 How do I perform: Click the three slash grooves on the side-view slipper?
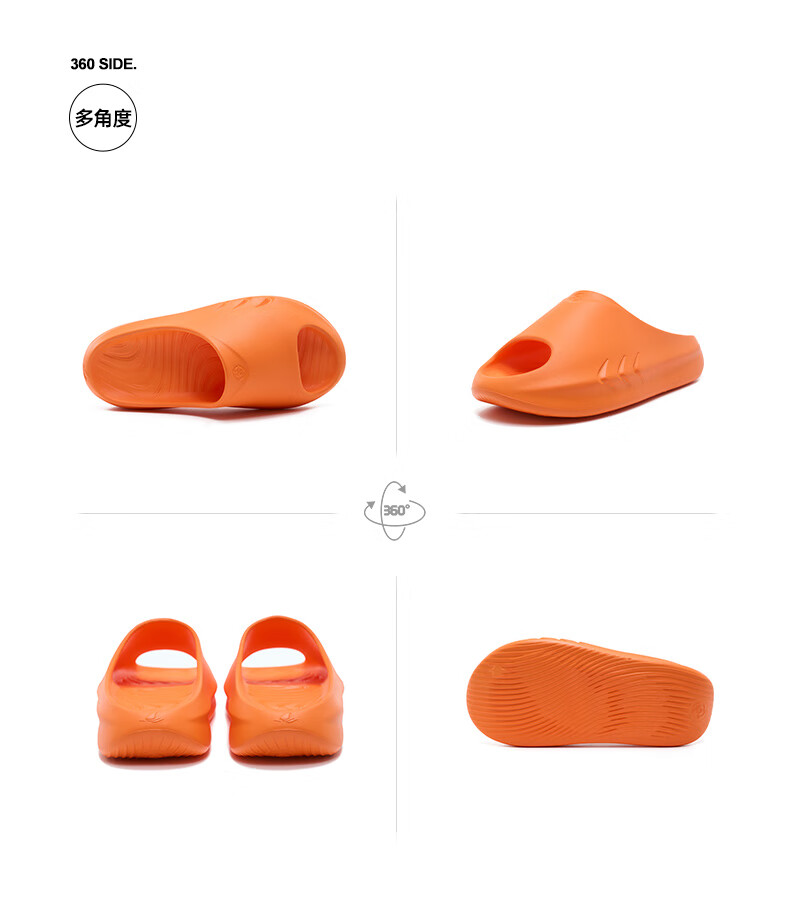(x=619, y=366)
